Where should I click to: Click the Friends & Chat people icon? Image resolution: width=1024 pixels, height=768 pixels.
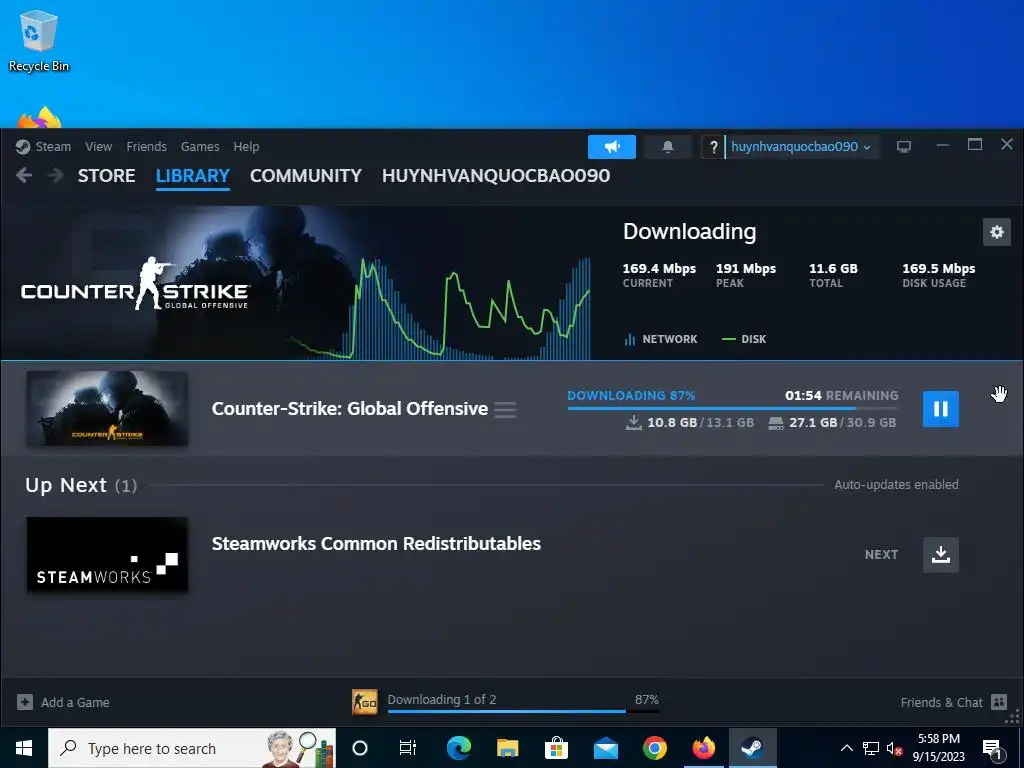pos(999,702)
